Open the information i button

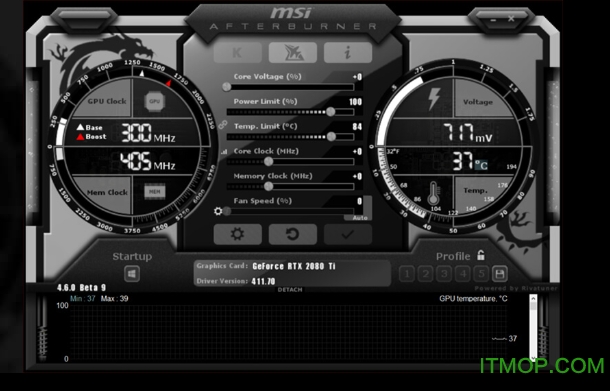coord(348,52)
